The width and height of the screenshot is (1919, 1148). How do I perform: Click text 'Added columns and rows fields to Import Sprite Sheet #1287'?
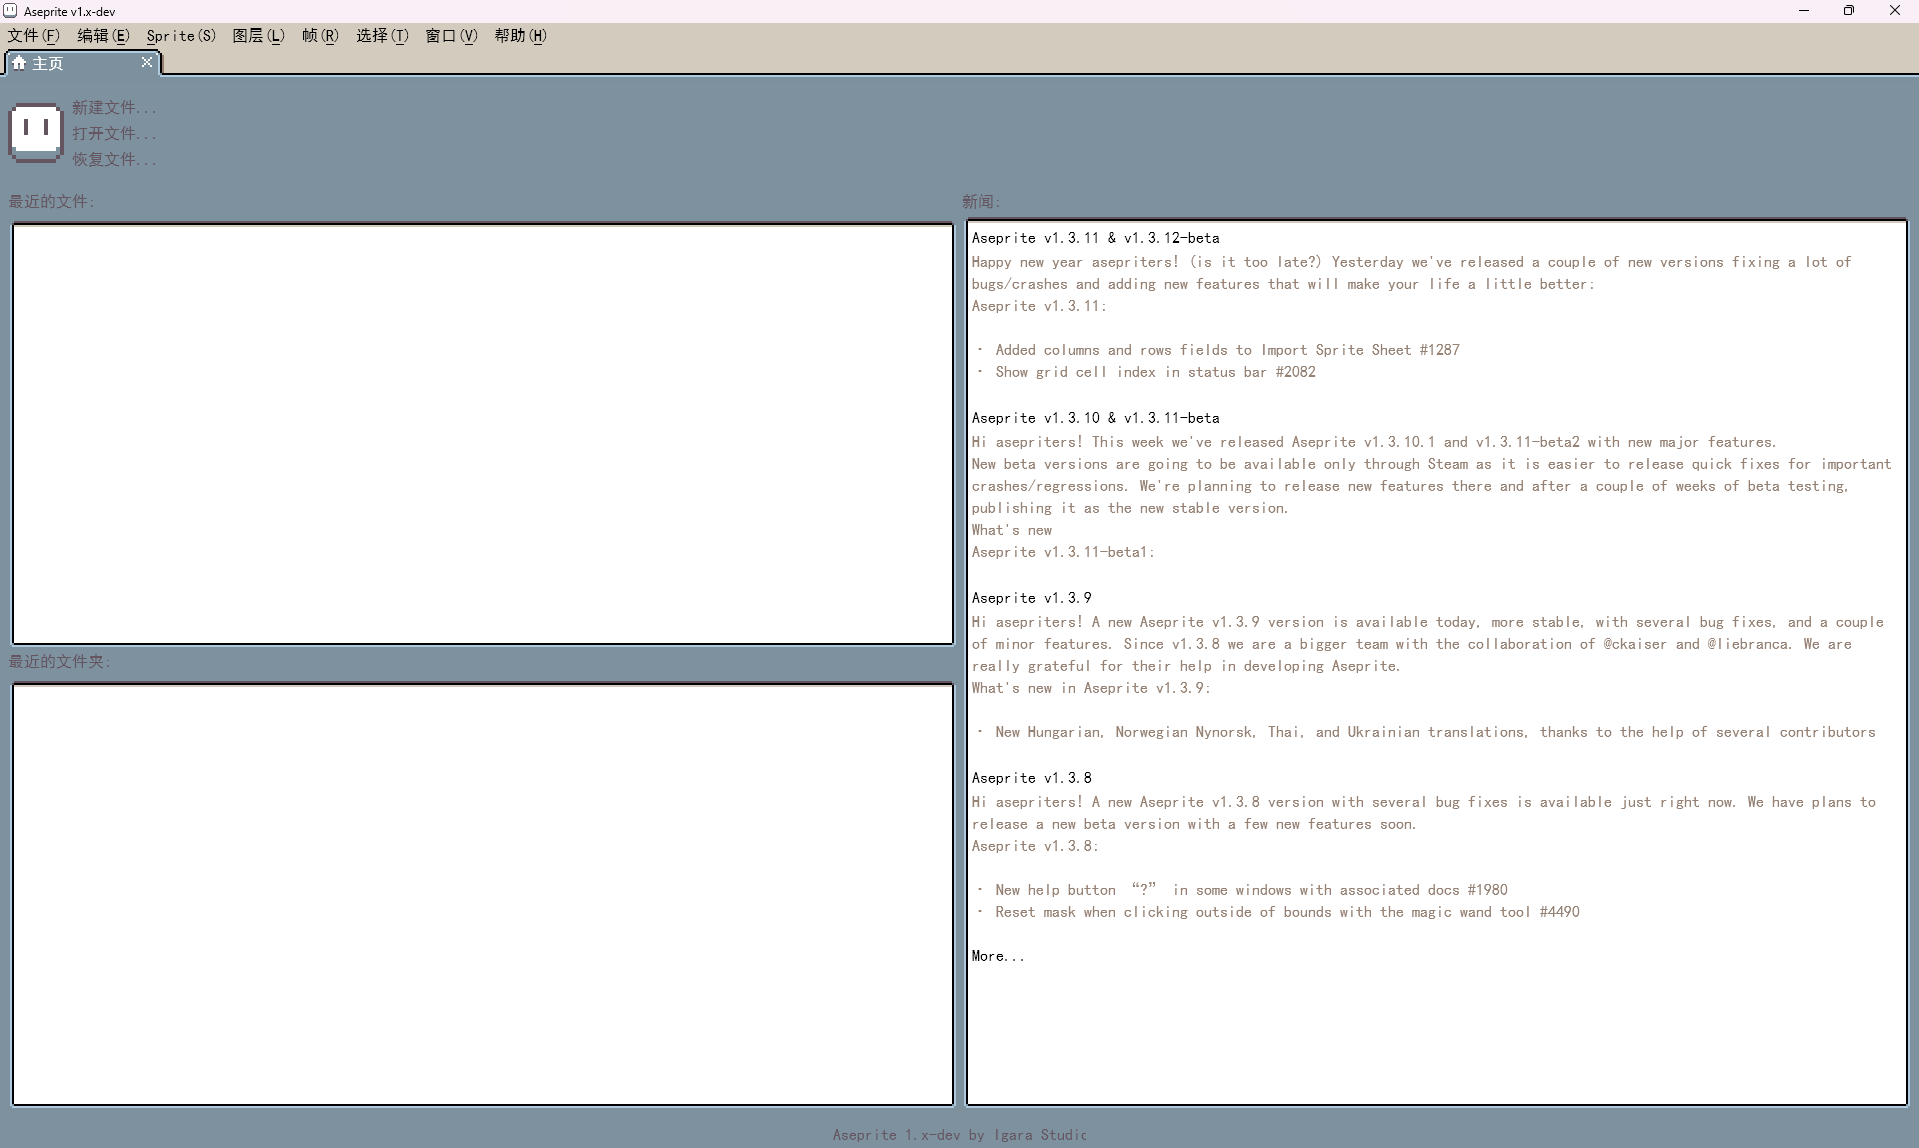point(1227,350)
